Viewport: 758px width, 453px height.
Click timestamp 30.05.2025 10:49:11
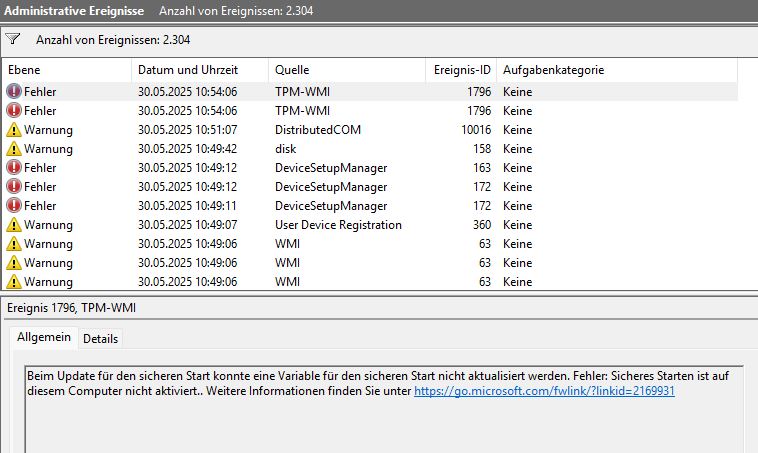(x=188, y=205)
